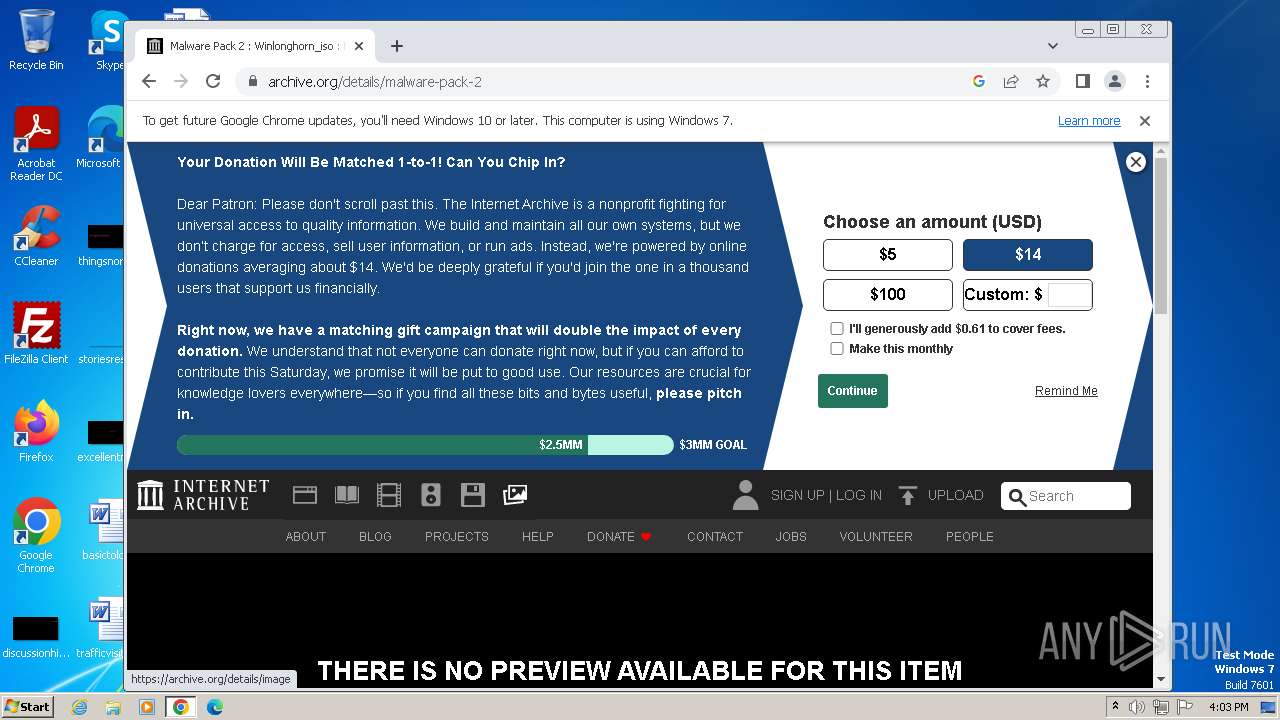
Task: Open the Chrome profile icon
Action: tap(1115, 82)
